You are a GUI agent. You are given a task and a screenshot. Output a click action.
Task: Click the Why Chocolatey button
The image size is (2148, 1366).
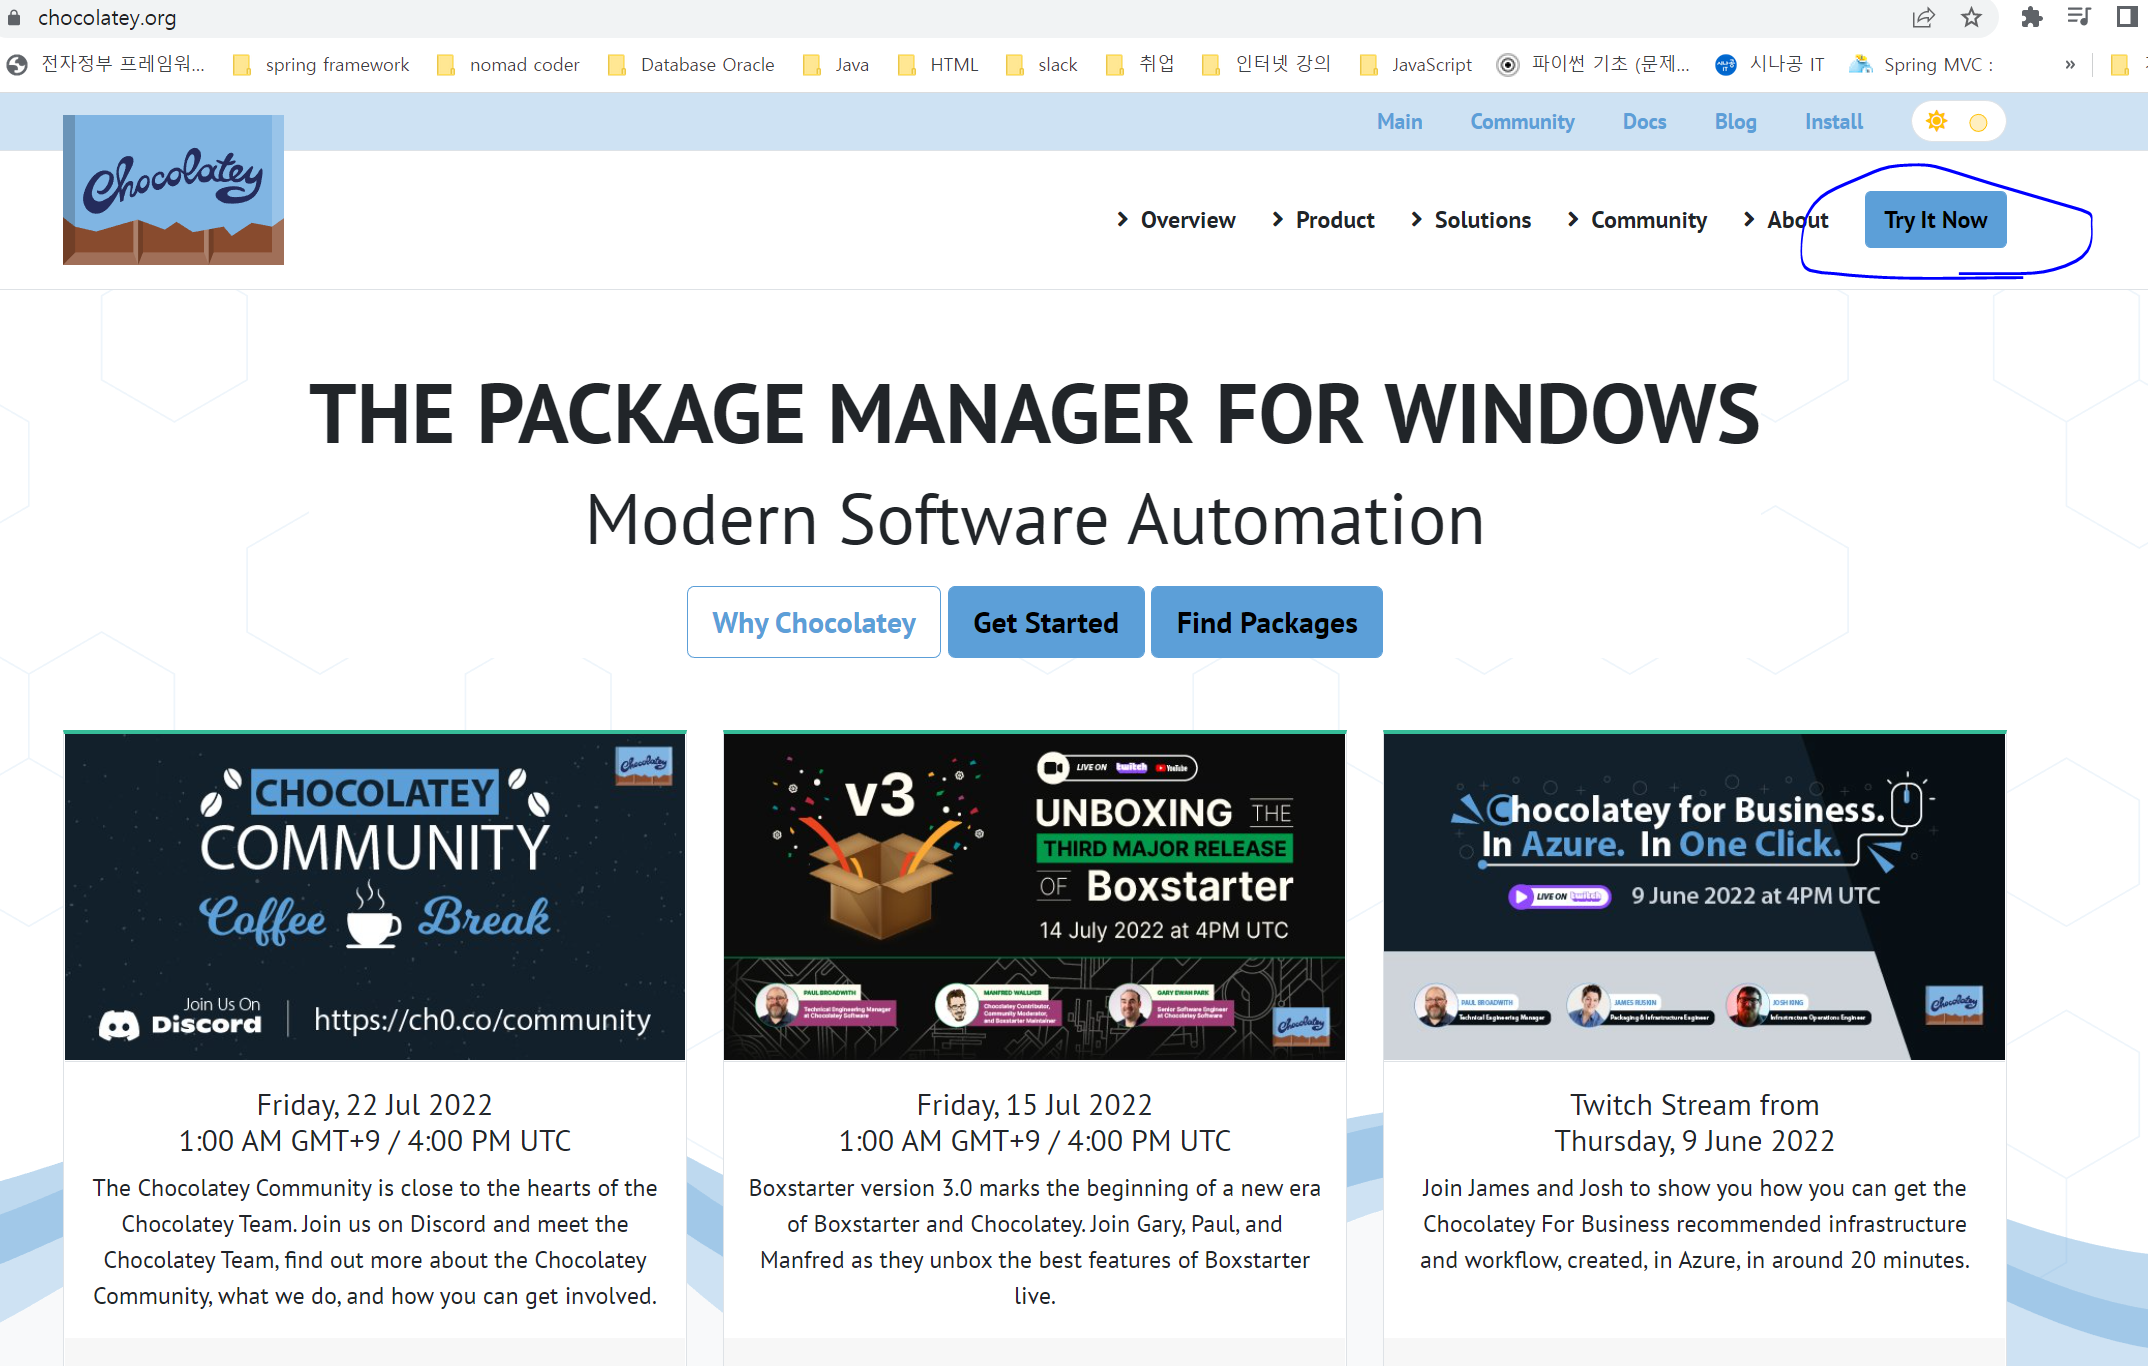[813, 623]
